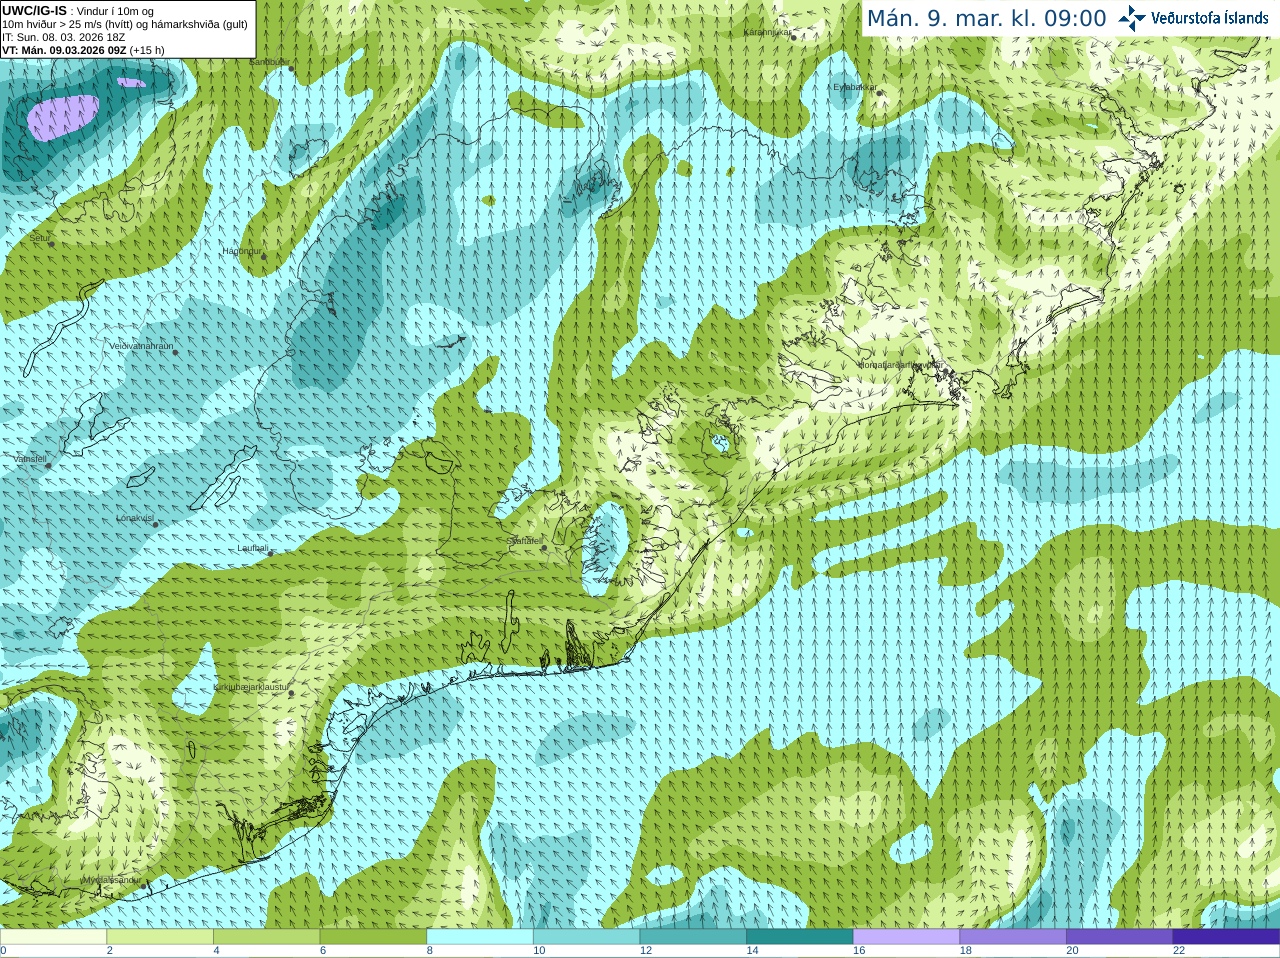Click the Vatnsfell station label
This screenshot has width=1280, height=958.
[x=30, y=459]
